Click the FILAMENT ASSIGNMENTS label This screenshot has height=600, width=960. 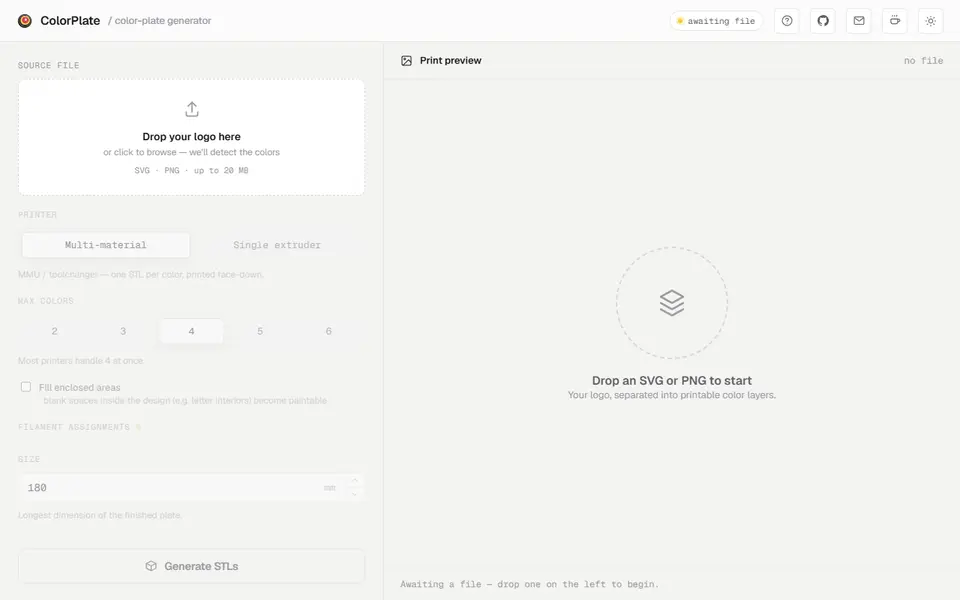pos(74,427)
